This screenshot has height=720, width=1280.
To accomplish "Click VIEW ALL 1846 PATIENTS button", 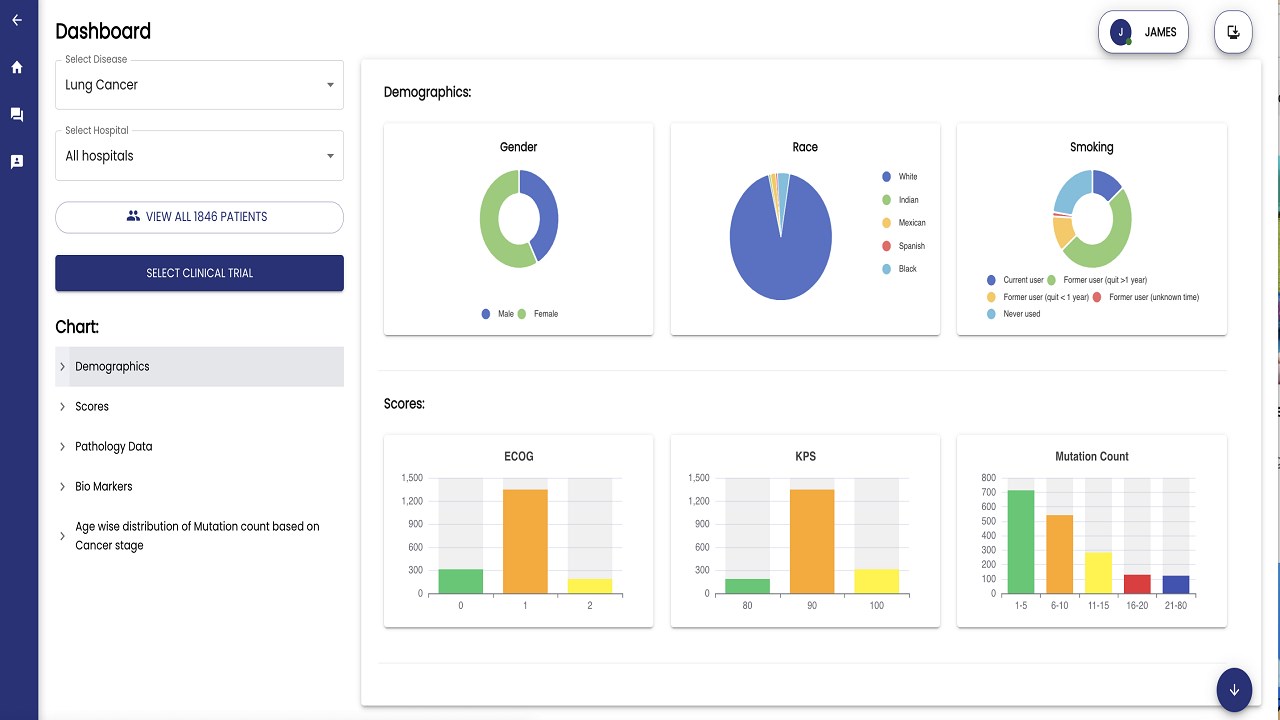I will pyautogui.click(x=199, y=217).
